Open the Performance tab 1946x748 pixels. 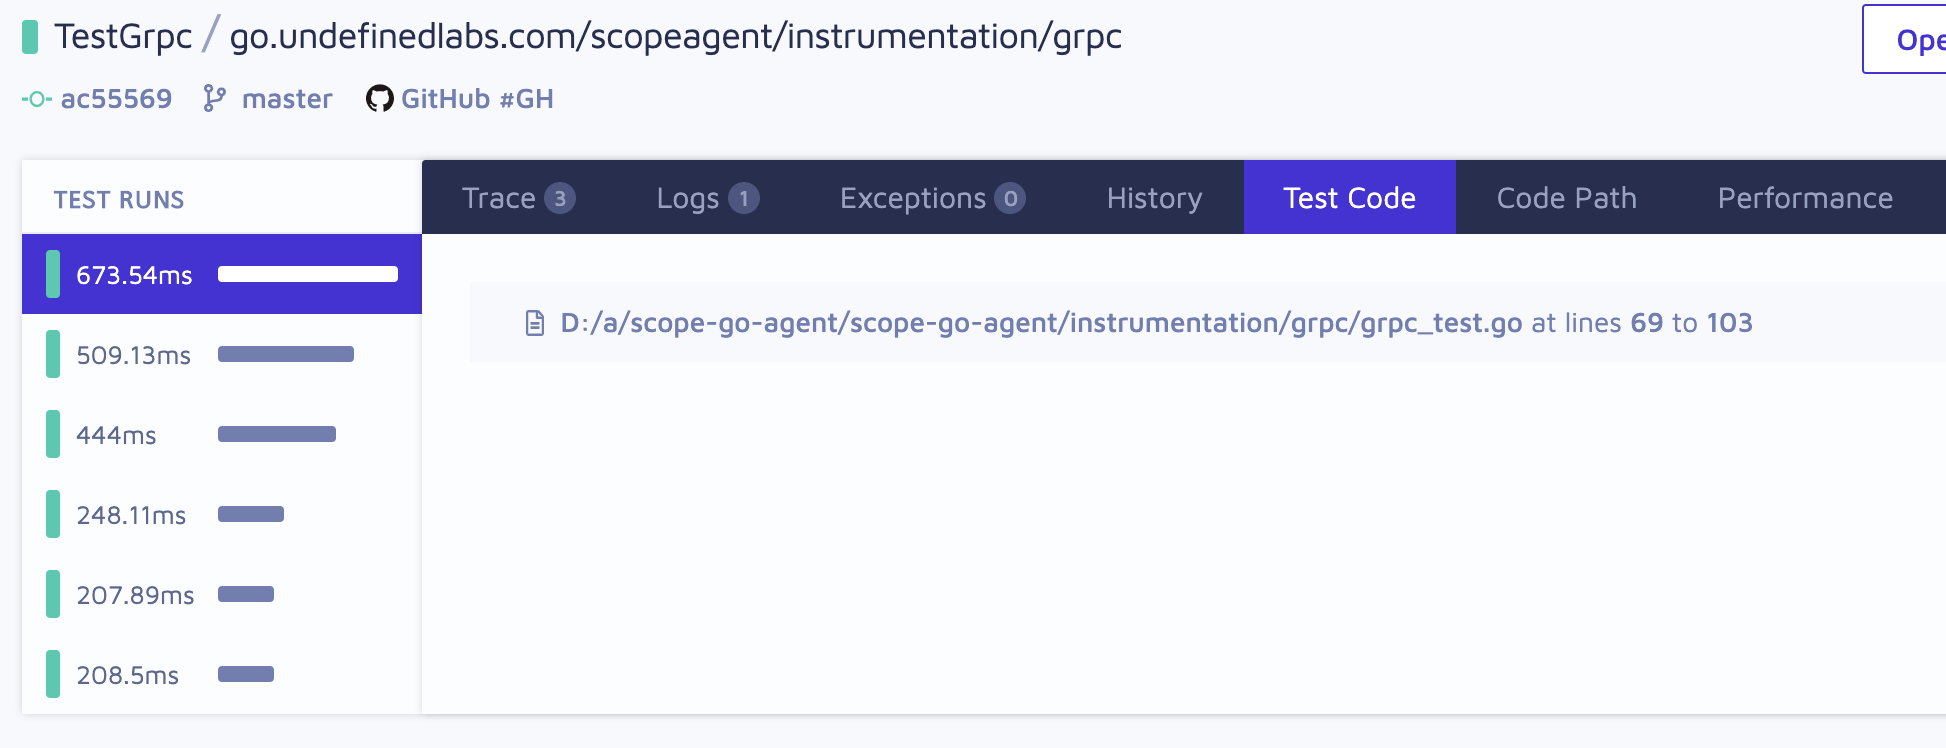1804,198
